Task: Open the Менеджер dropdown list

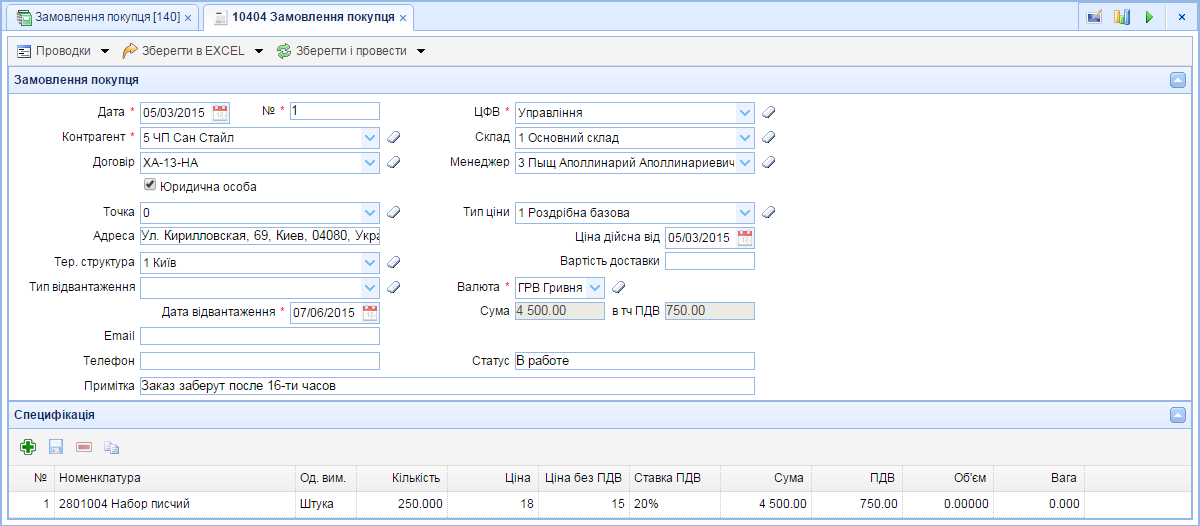Action: point(745,162)
